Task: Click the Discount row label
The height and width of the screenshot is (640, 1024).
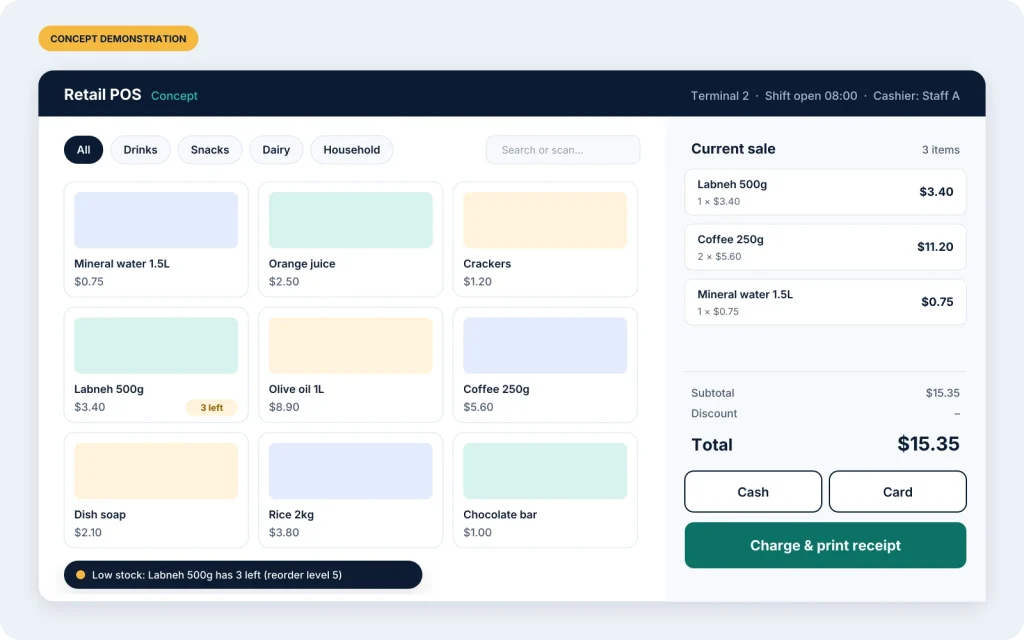Action: point(714,413)
